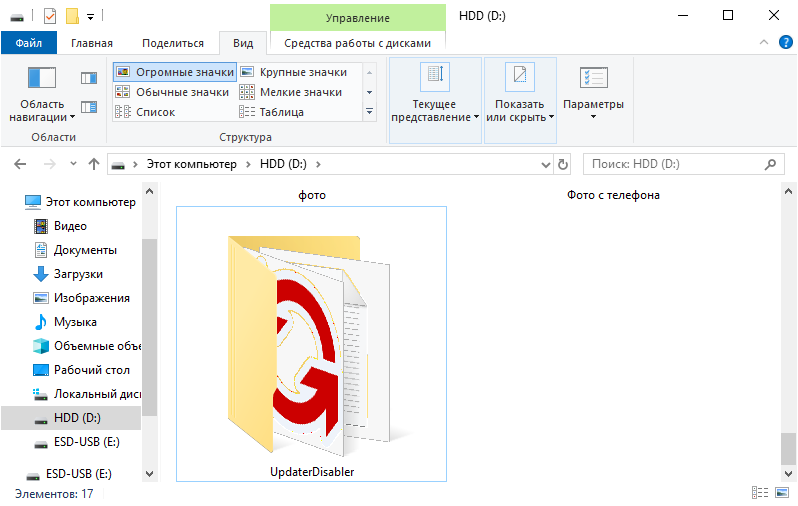798x506 pixels.
Task: Open the address bar history dropdown
Action: 546,164
